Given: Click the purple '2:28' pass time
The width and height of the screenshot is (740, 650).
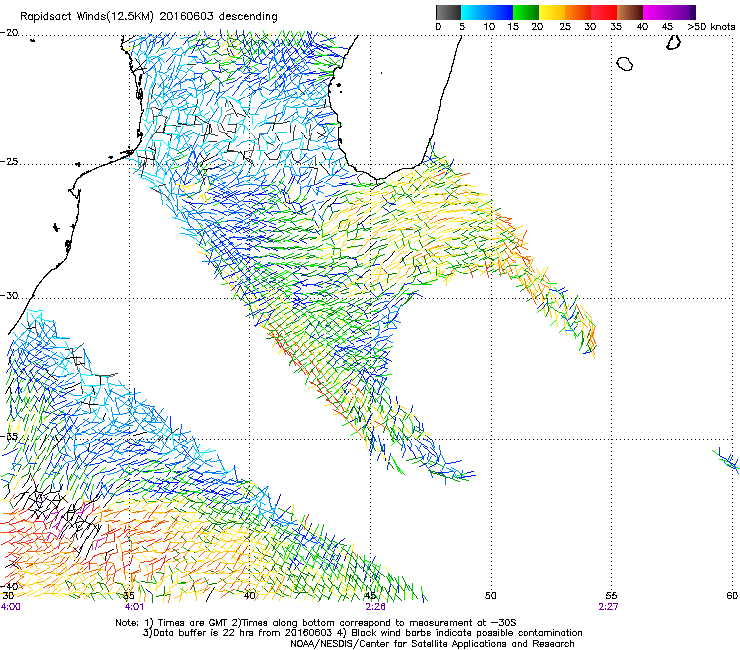Looking at the screenshot, I should click(x=375, y=607).
